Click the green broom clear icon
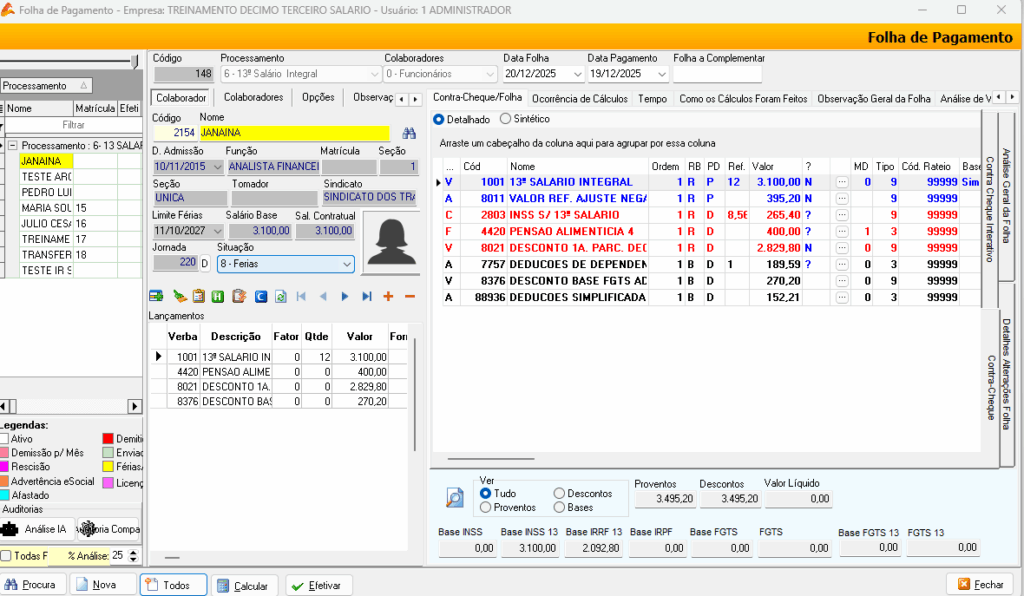The image size is (1024, 596). [x=178, y=296]
